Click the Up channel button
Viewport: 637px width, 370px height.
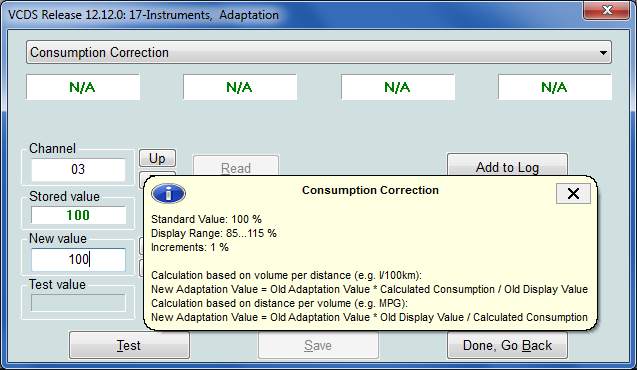[157, 158]
